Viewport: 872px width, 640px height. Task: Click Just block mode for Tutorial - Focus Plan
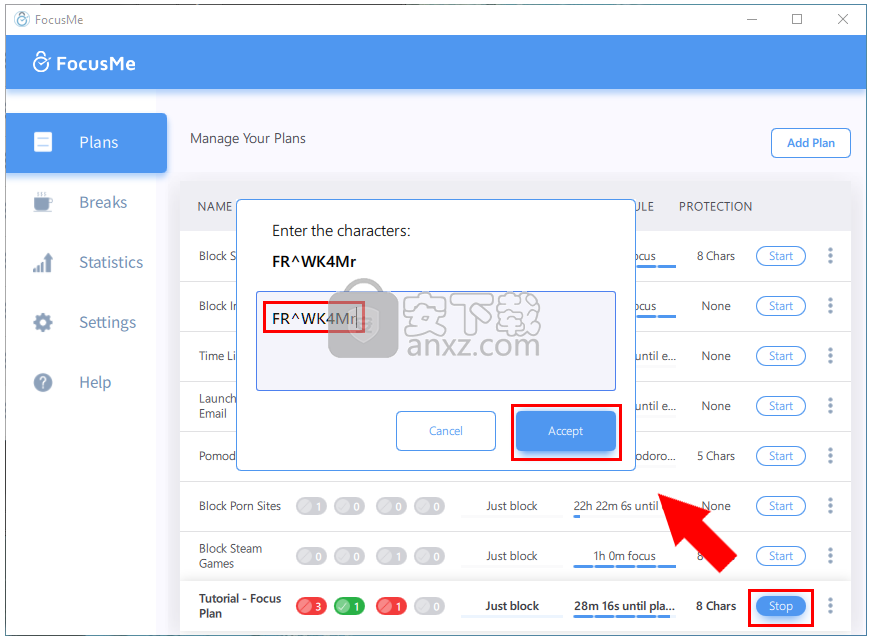point(512,606)
